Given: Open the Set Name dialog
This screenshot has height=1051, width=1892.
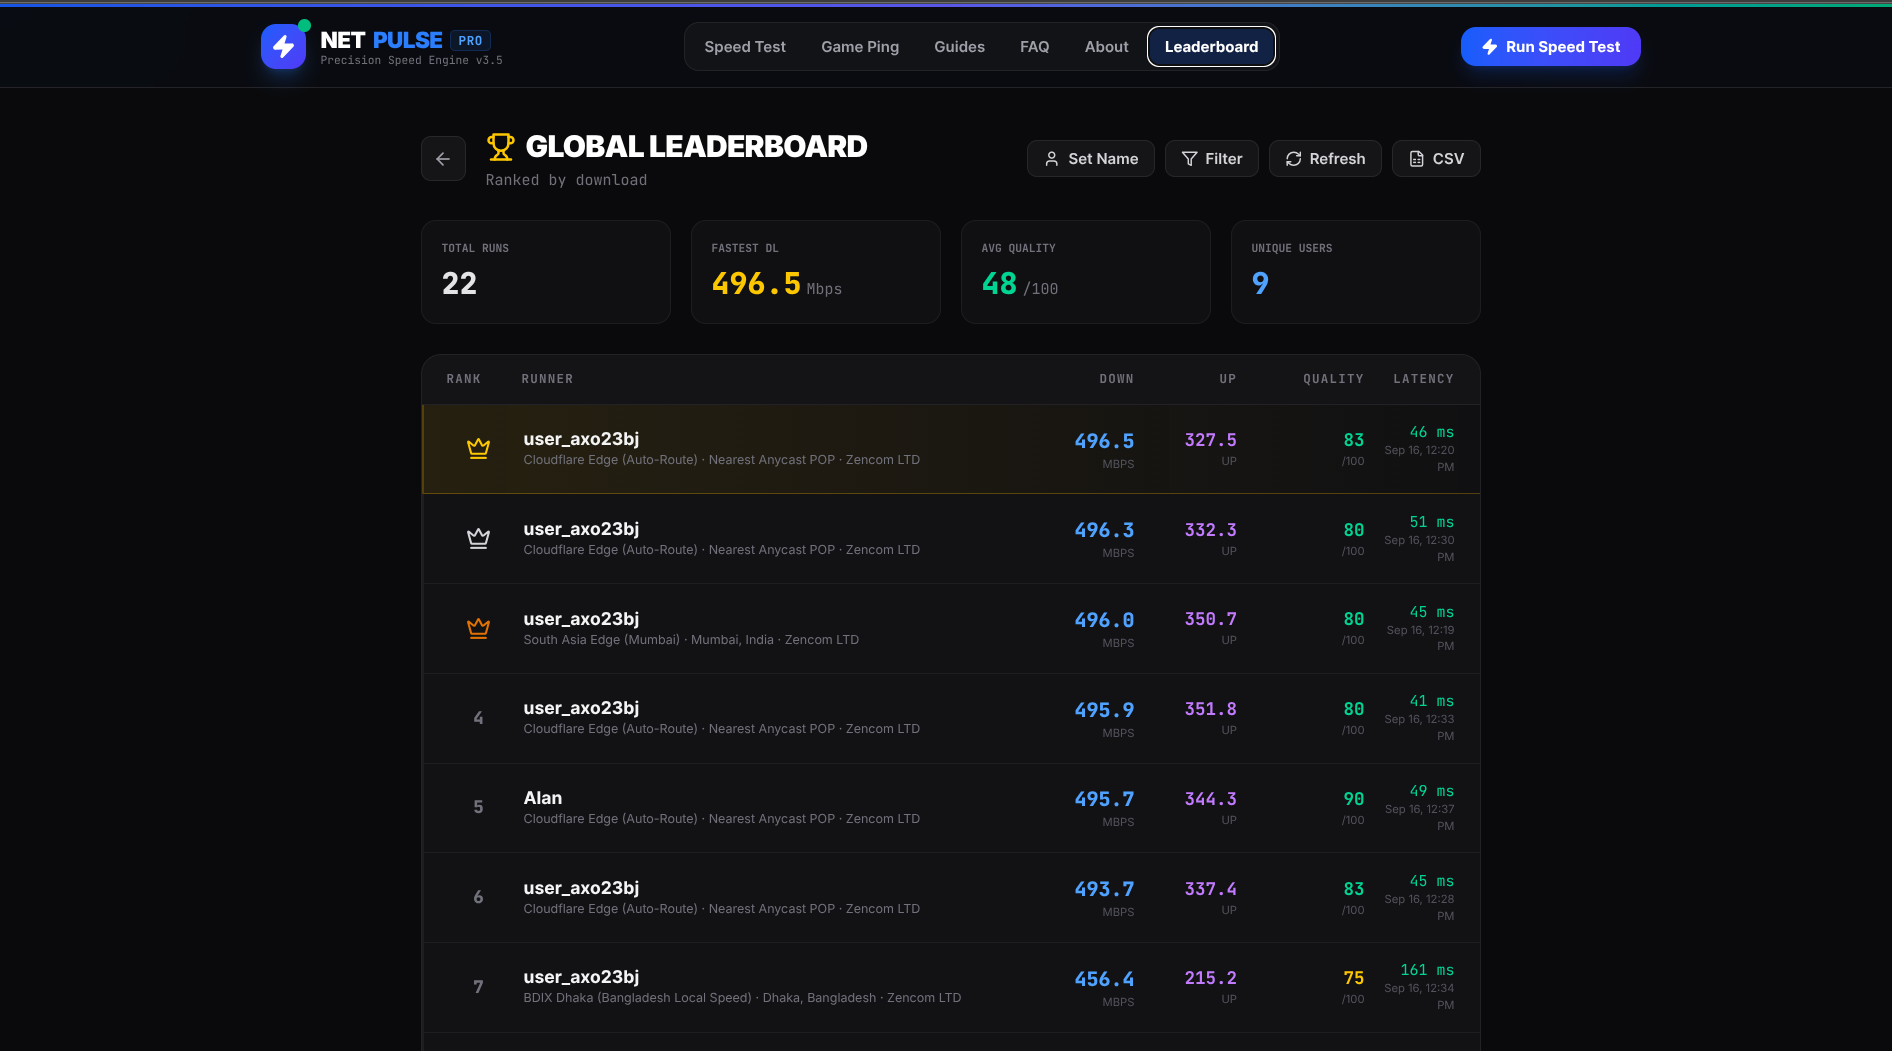Looking at the screenshot, I should click(1090, 159).
